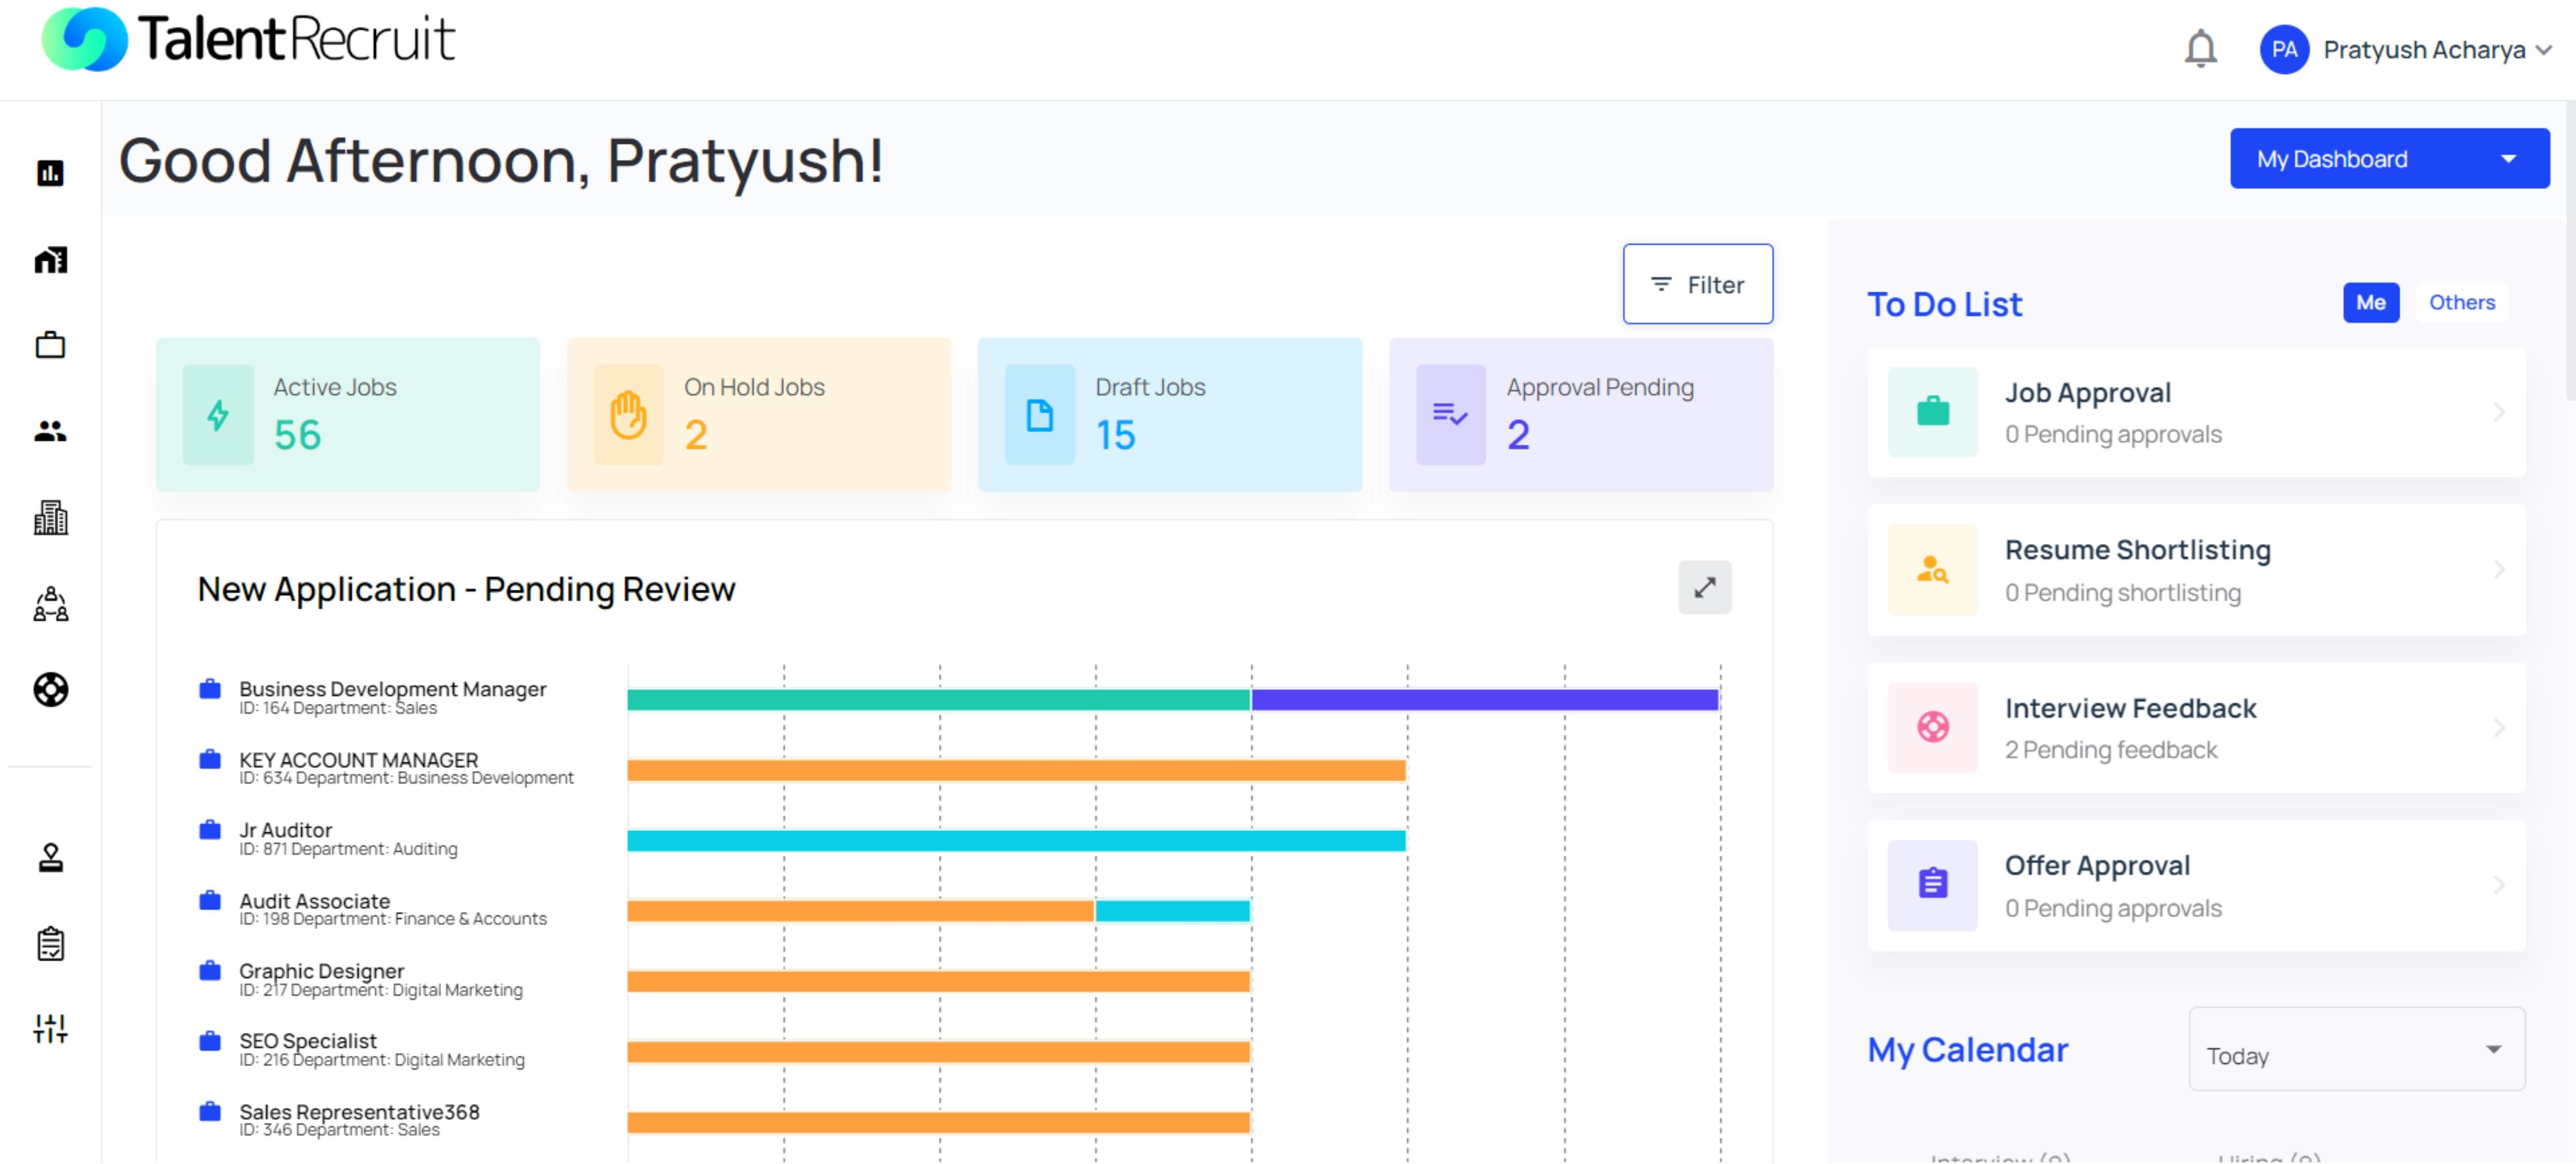Viewport: 2576px width, 1164px height.
Task: Click the Active Jobs card showing 56
Action: [347, 414]
